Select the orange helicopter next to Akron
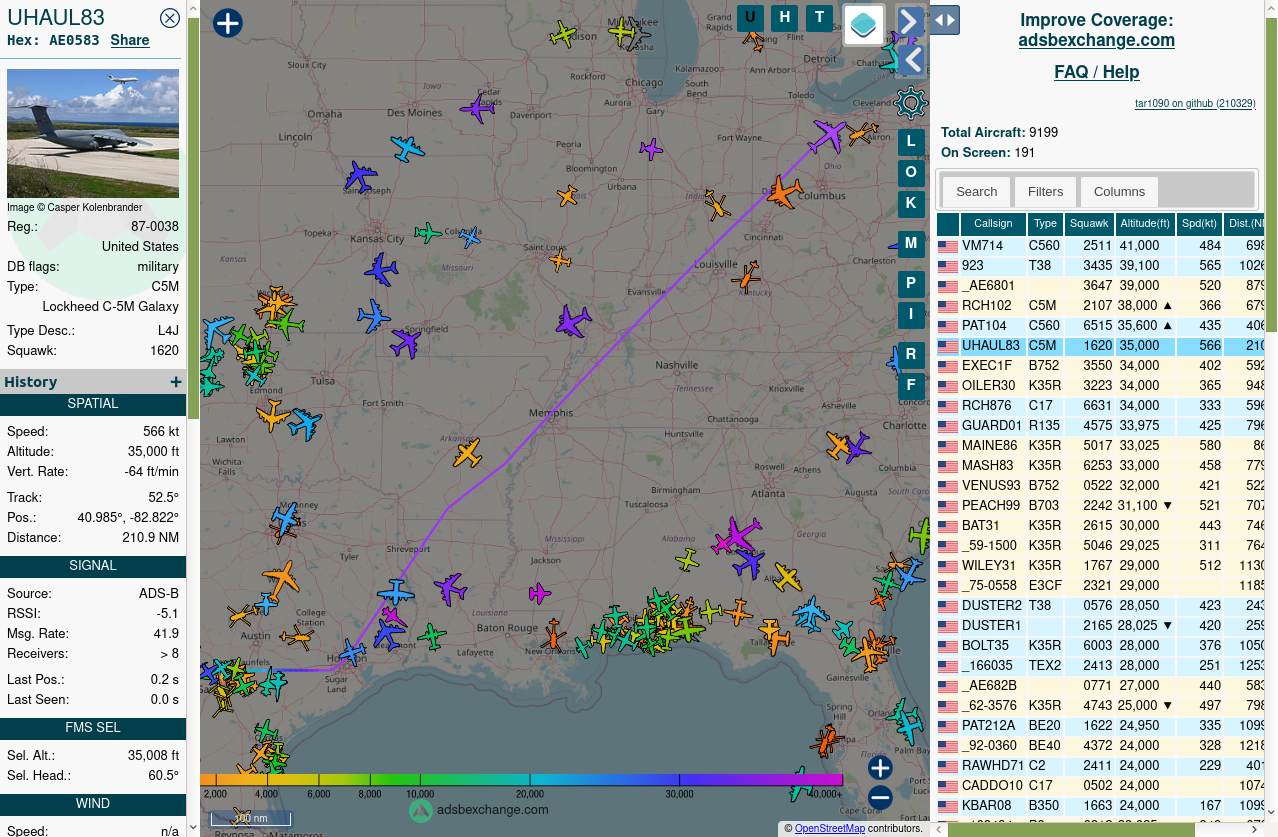Viewport: 1278px width, 837px height. coord(862,132)
